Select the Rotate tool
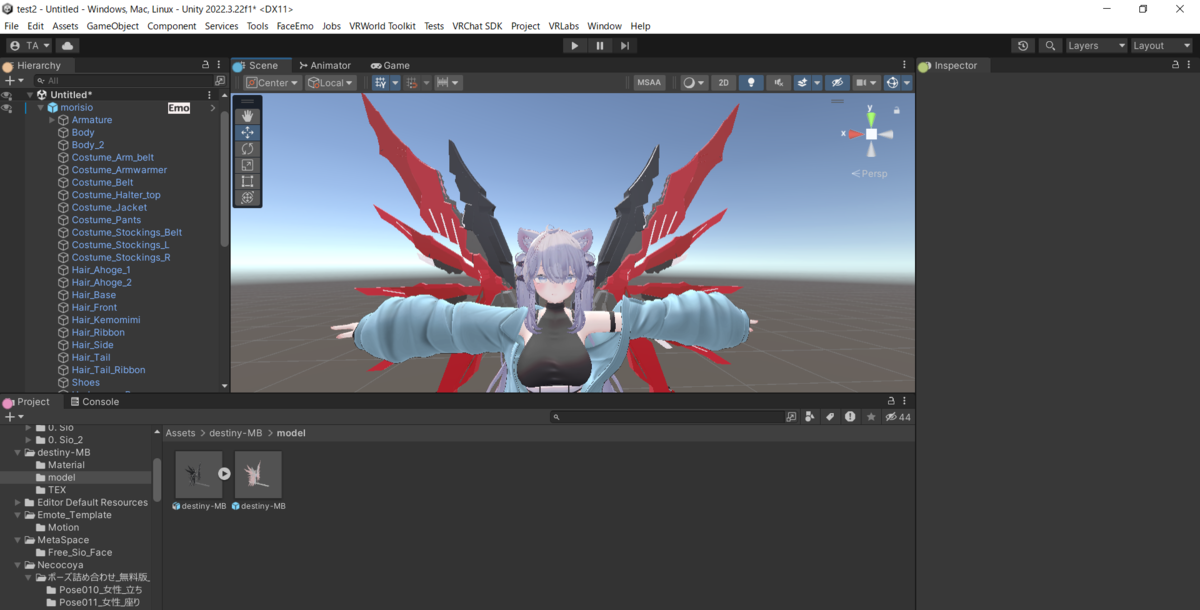The height and width of the screenshot is (610, 1200). click(247, 149)
